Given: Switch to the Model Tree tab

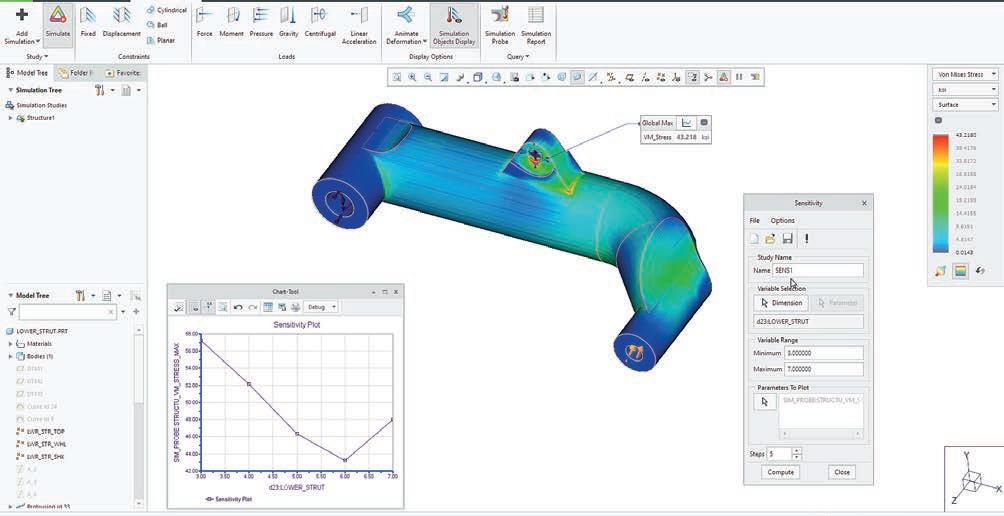Looking at the screenshot, I should click(28, 73).
